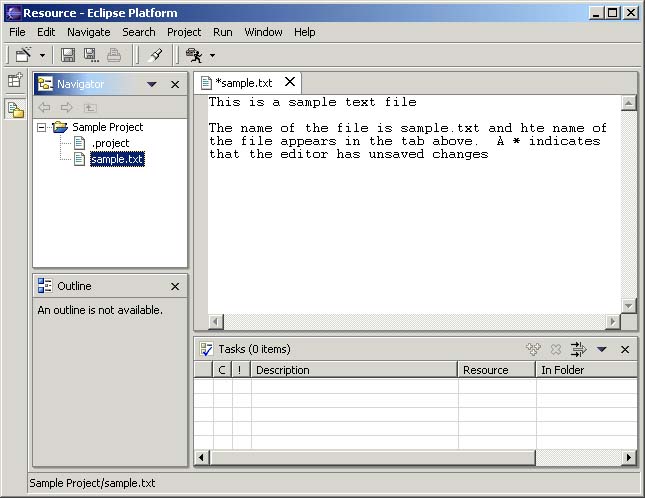Click the sample.txt file icon in Navigator
Viewport: 645px width, 498px height.
(x=79, y=159)
